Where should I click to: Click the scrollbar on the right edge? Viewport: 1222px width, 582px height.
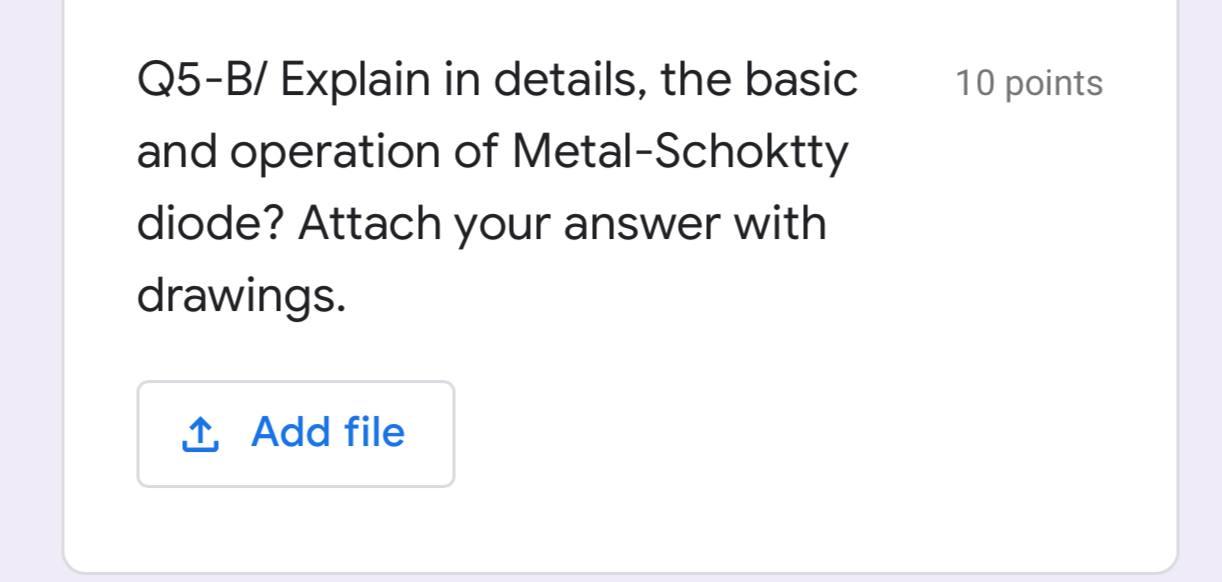tap(1216, 290)
